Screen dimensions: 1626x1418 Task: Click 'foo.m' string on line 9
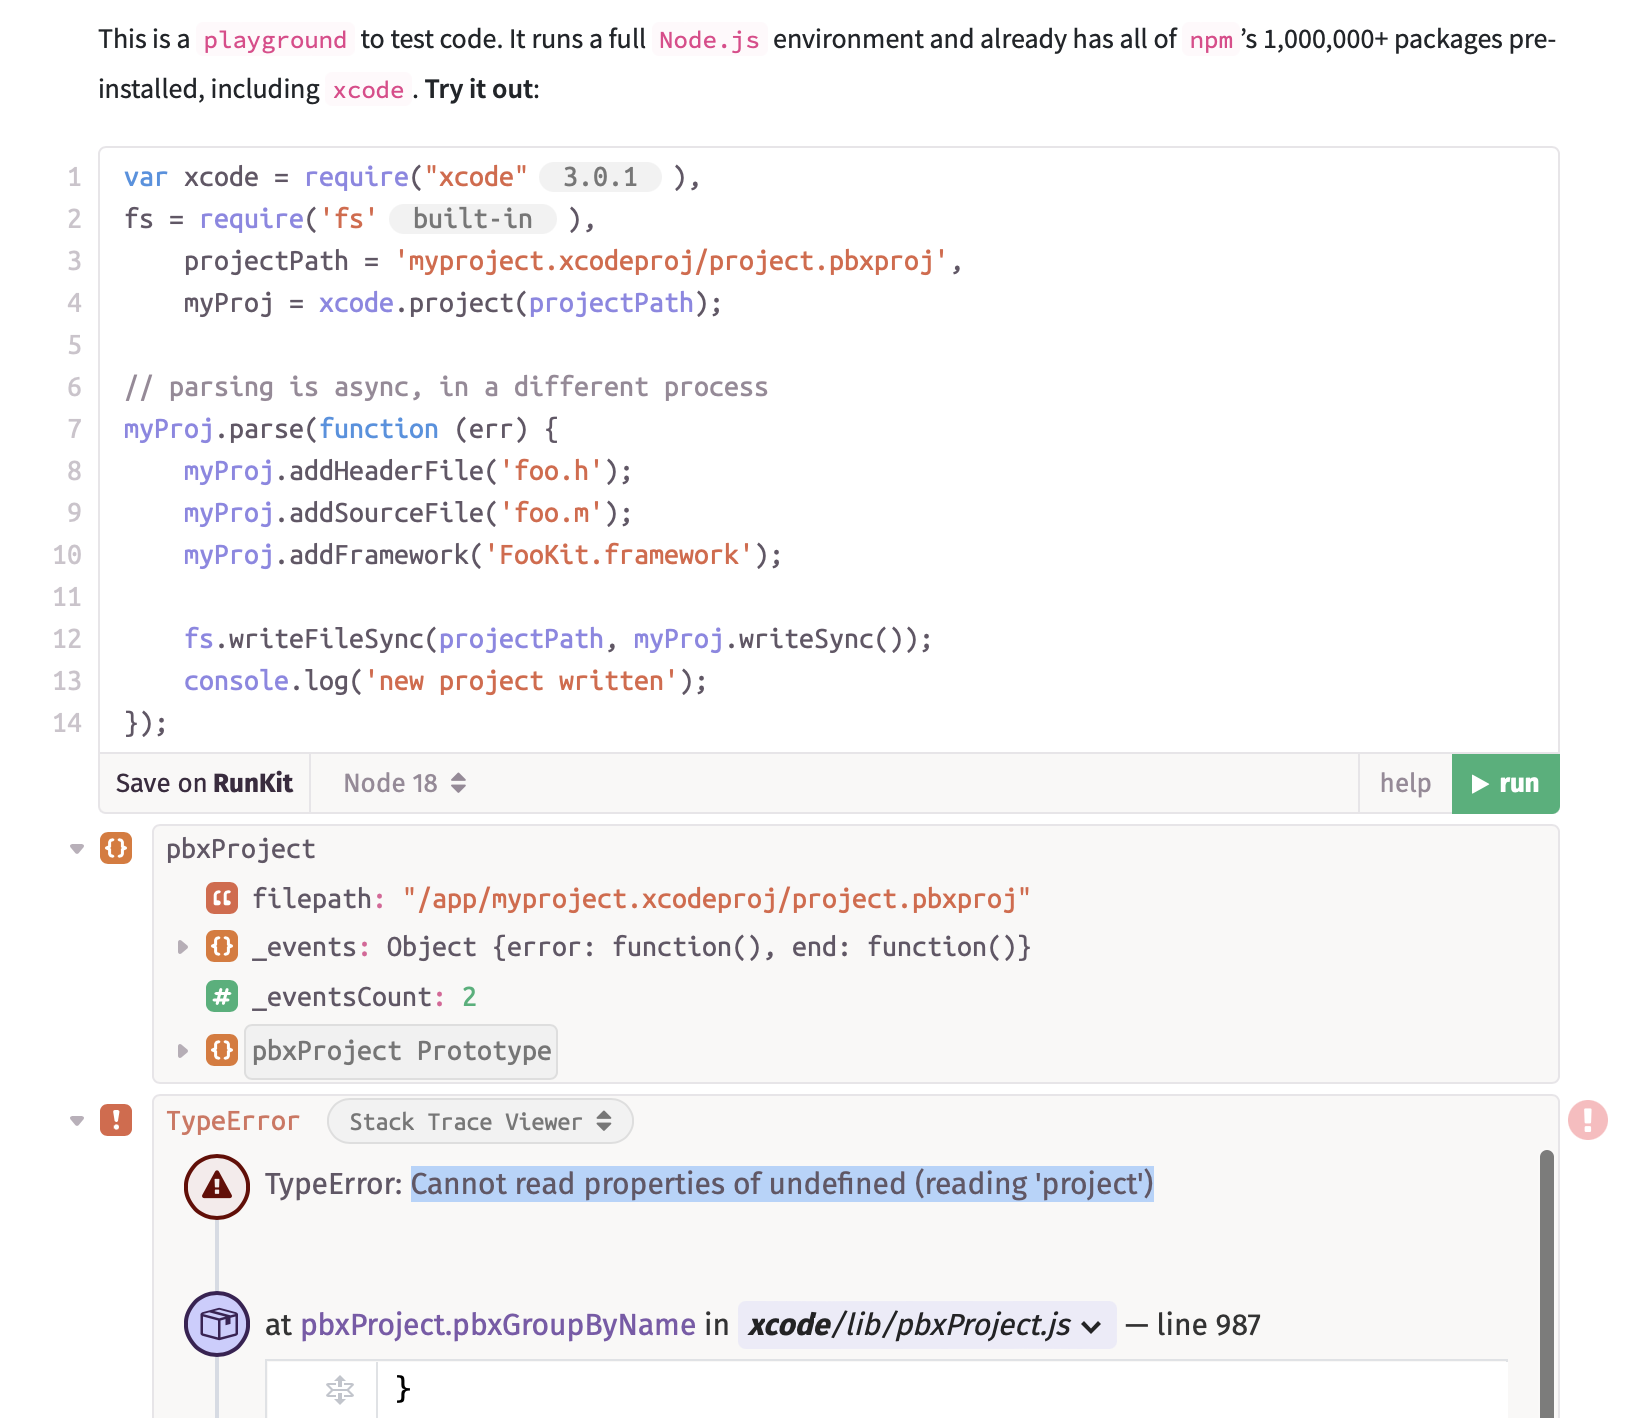click(x=551, y=513)
